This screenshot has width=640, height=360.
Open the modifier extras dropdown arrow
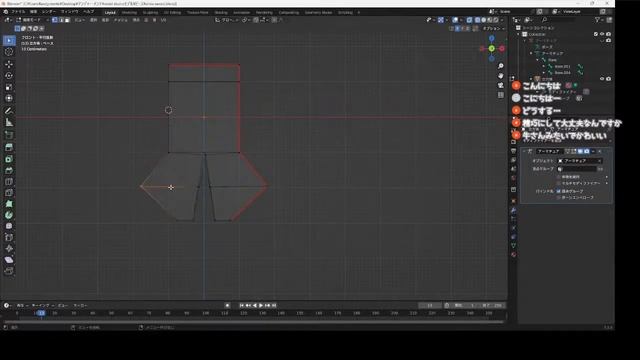(593, 151)
